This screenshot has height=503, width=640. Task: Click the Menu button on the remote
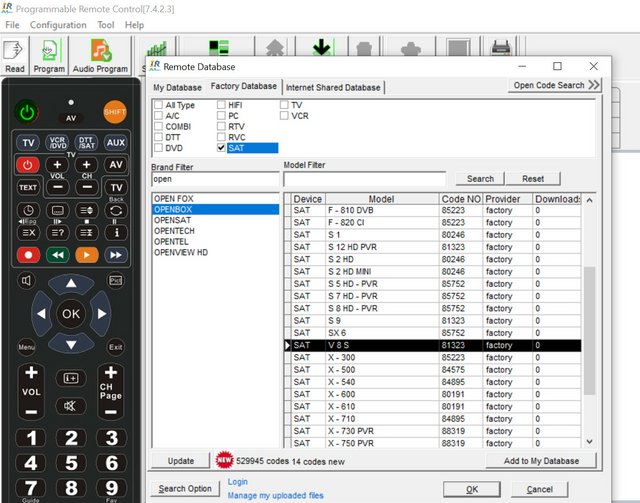pyautogui.click(x=27, y=347)
